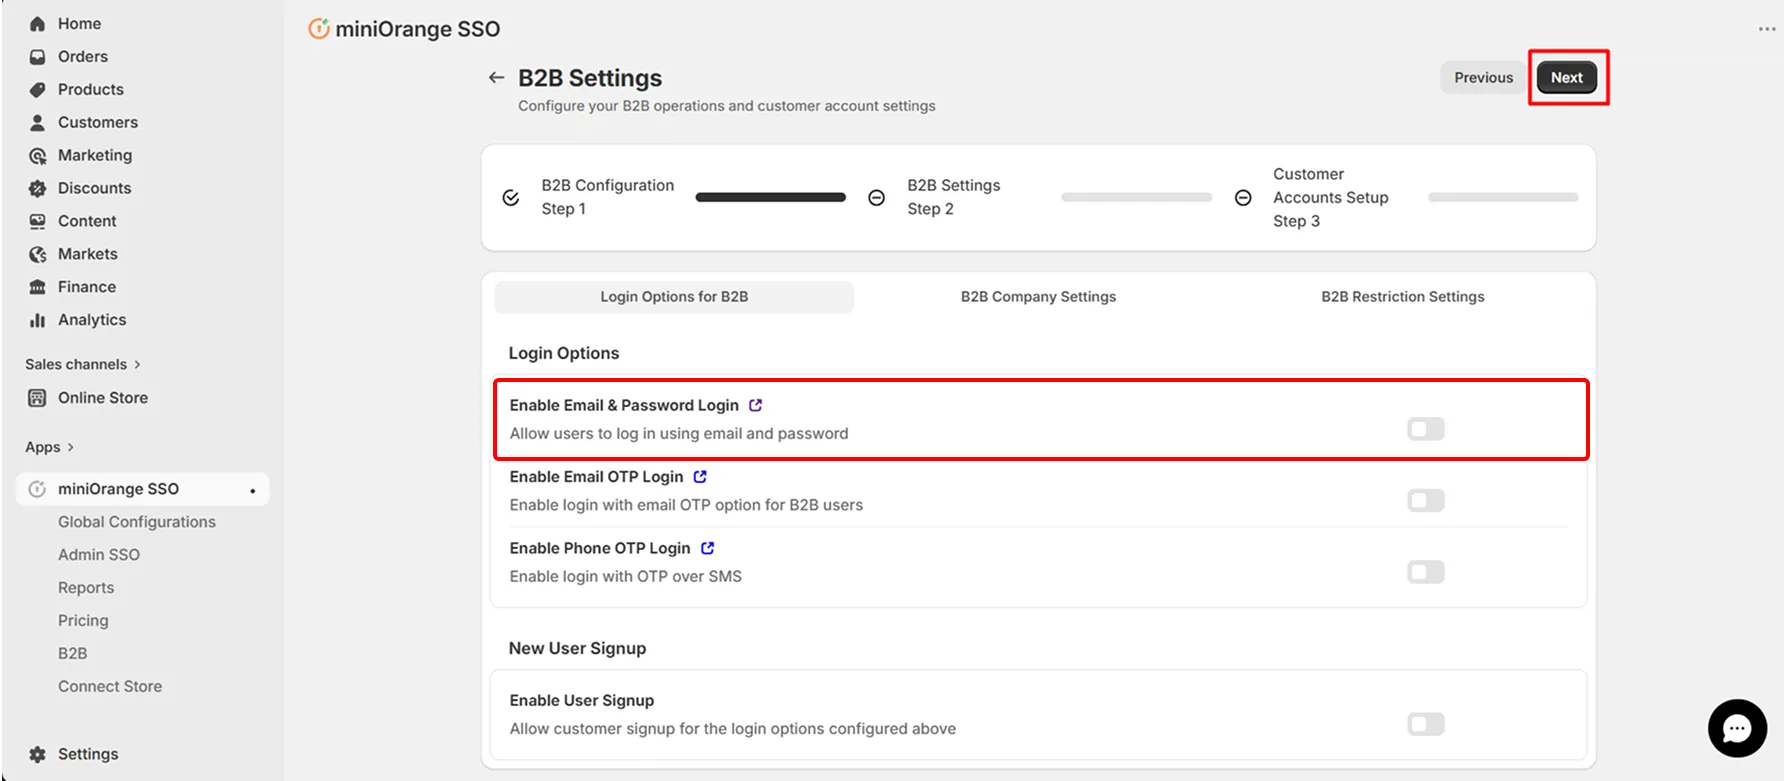This screenshot has height=781, width=1784.
Task: Click the Previous button
Action: click(x=1483, y=77)
